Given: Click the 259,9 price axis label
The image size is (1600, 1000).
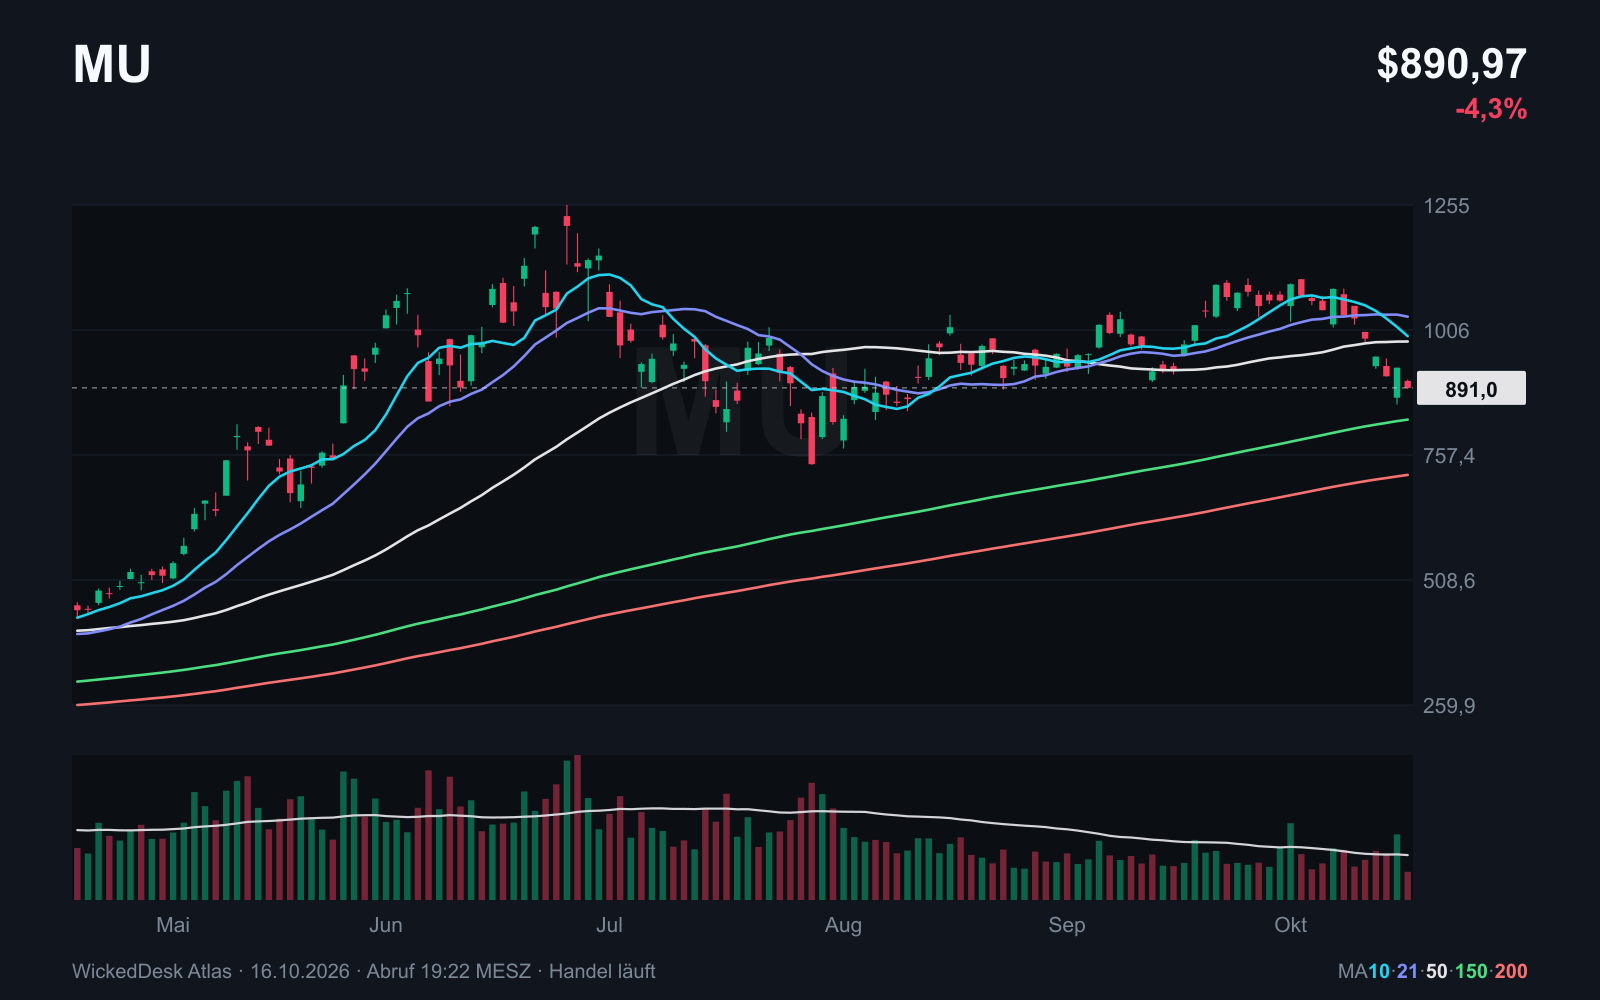Looking at the screenshot, I should tap(1448, 706).
